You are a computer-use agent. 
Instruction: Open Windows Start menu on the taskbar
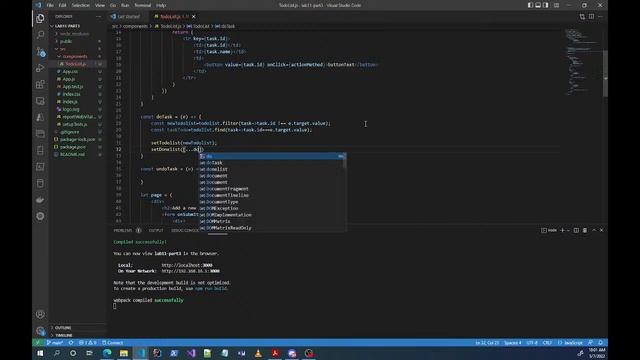(x=40, y=353)
